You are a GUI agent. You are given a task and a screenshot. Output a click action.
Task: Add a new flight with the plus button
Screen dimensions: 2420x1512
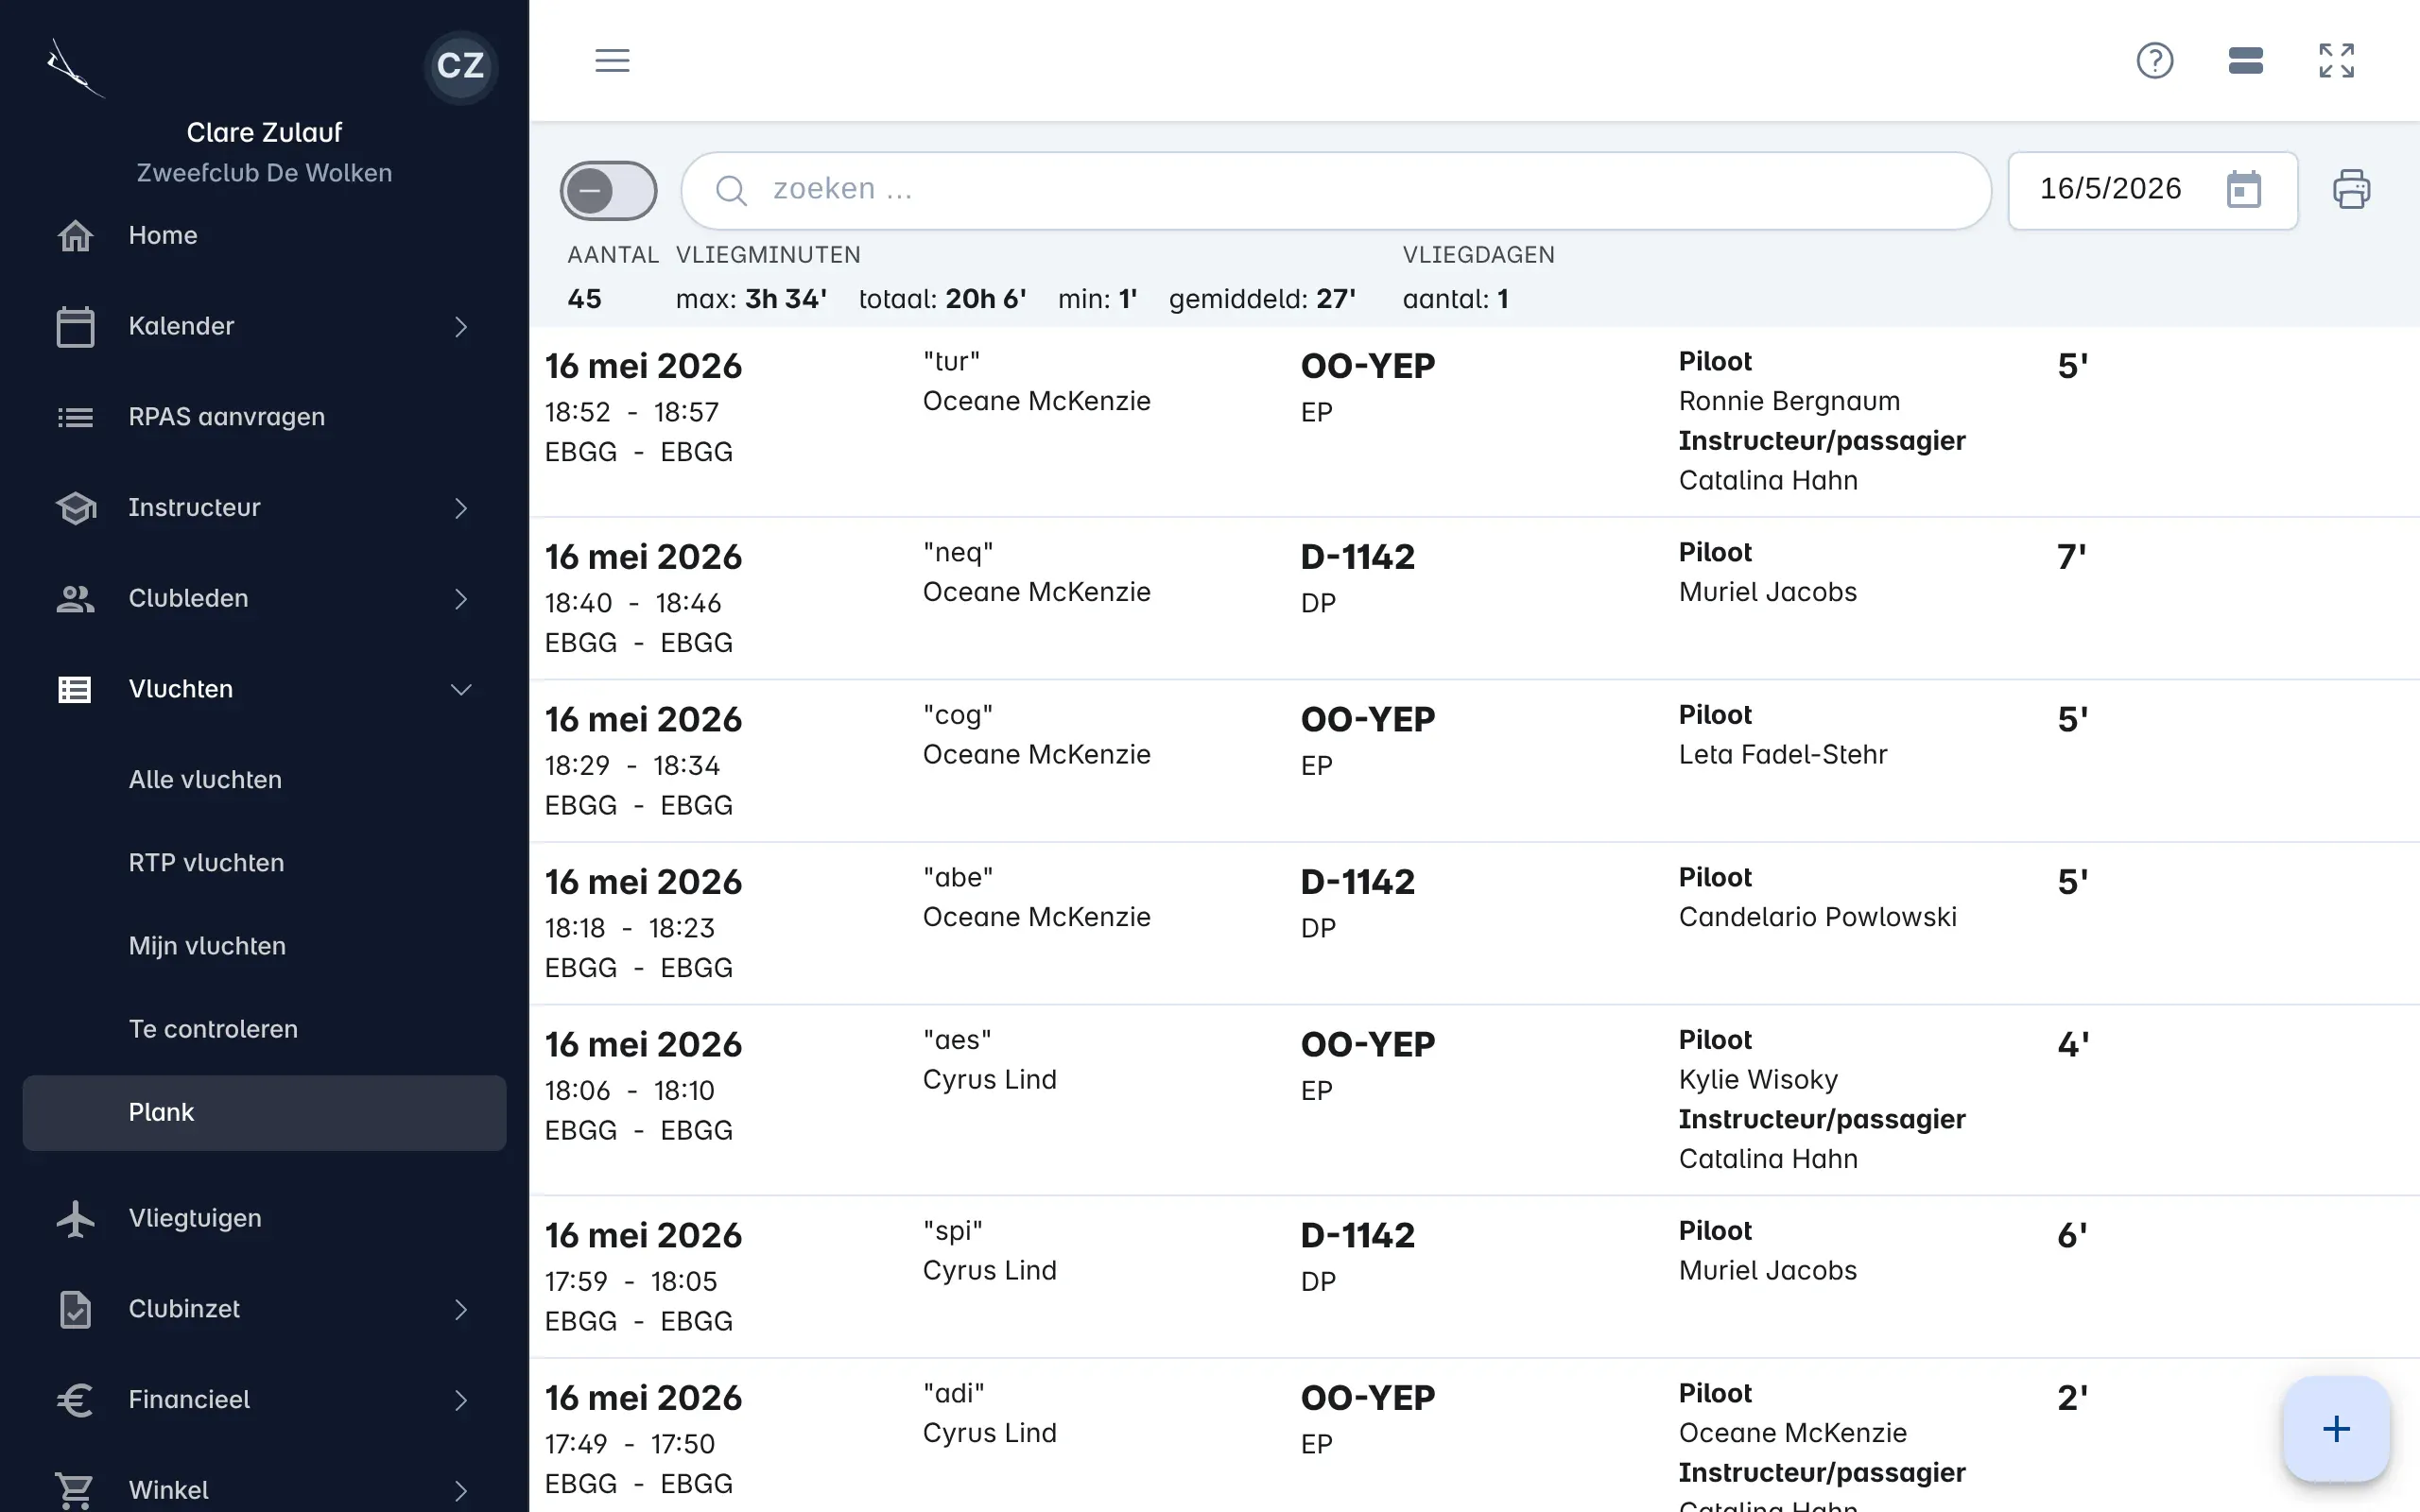[2336, 1428]
